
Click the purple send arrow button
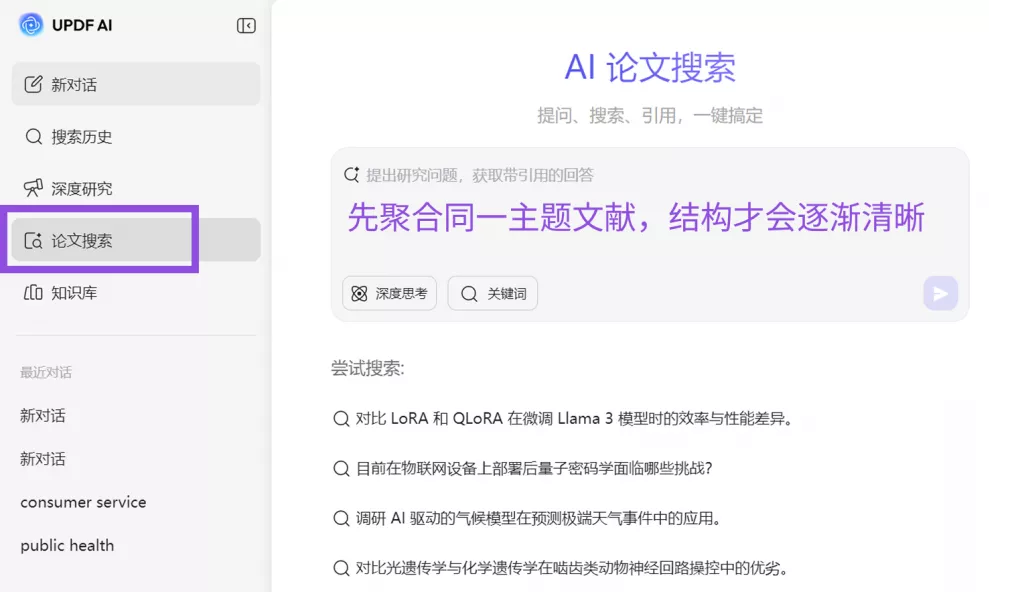coord(940,293)
